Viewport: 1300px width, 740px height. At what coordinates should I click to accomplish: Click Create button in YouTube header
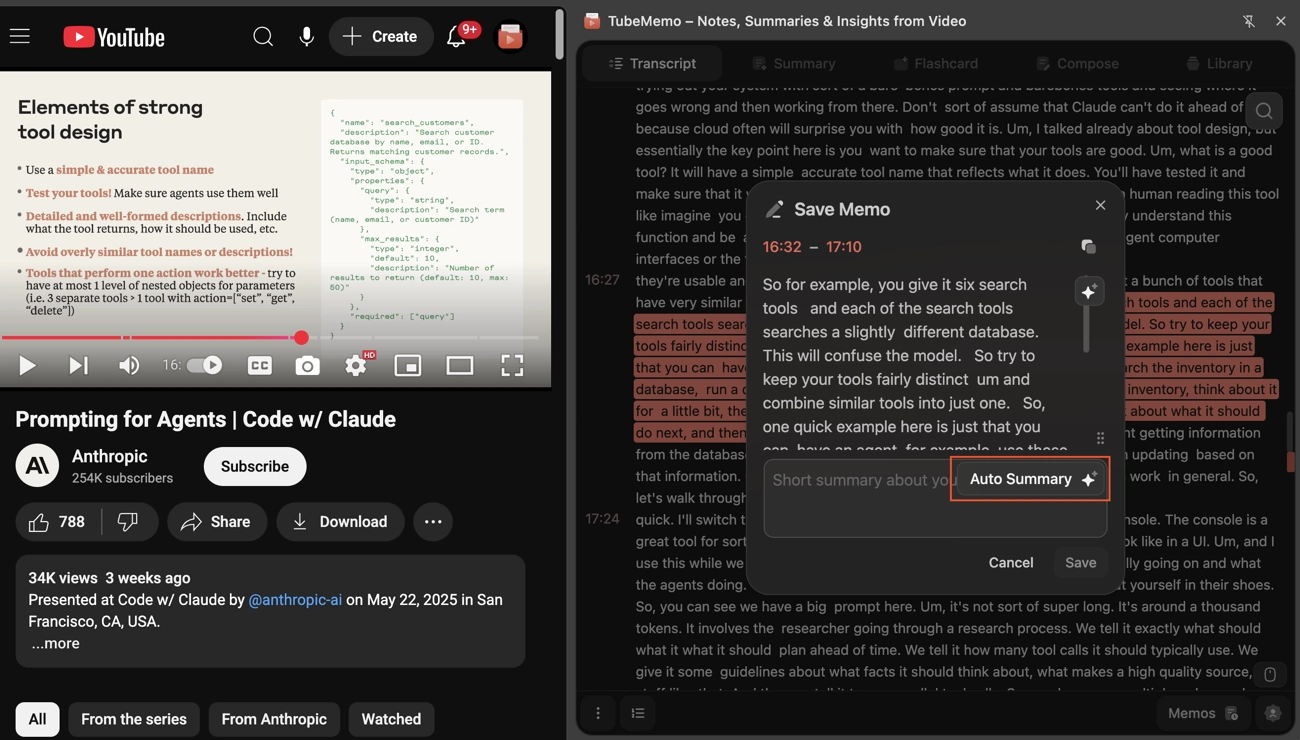[x=381, y=37]
